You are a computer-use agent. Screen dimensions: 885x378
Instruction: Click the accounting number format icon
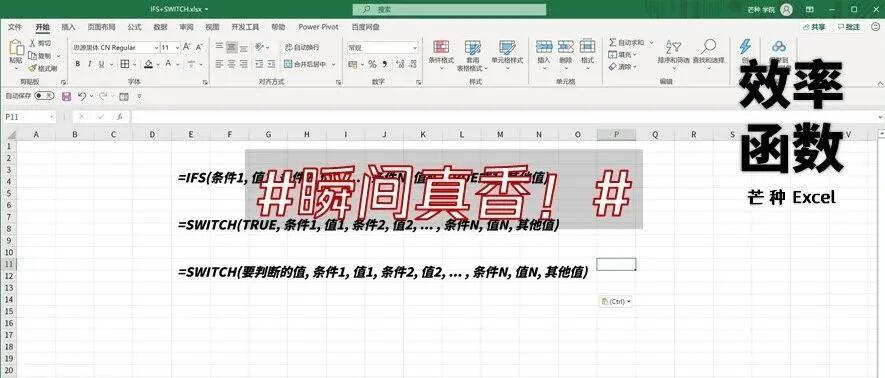[353, 64]
